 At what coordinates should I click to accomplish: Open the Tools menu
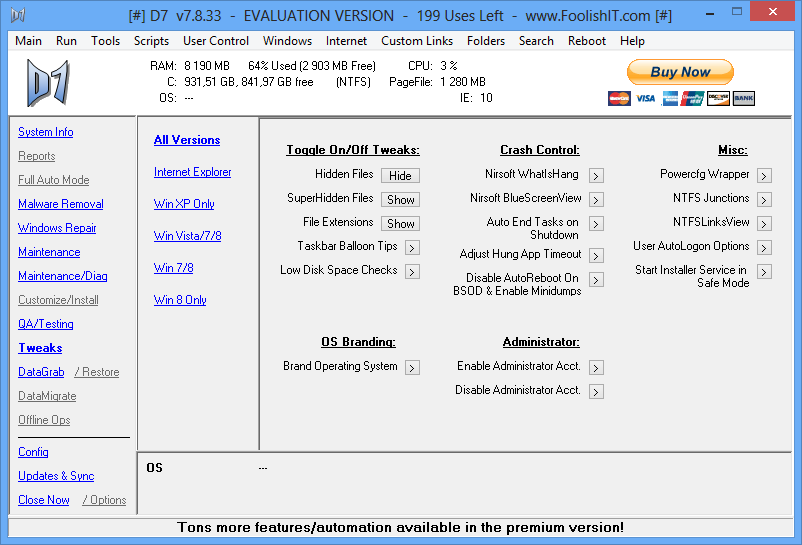pos(105,41)
